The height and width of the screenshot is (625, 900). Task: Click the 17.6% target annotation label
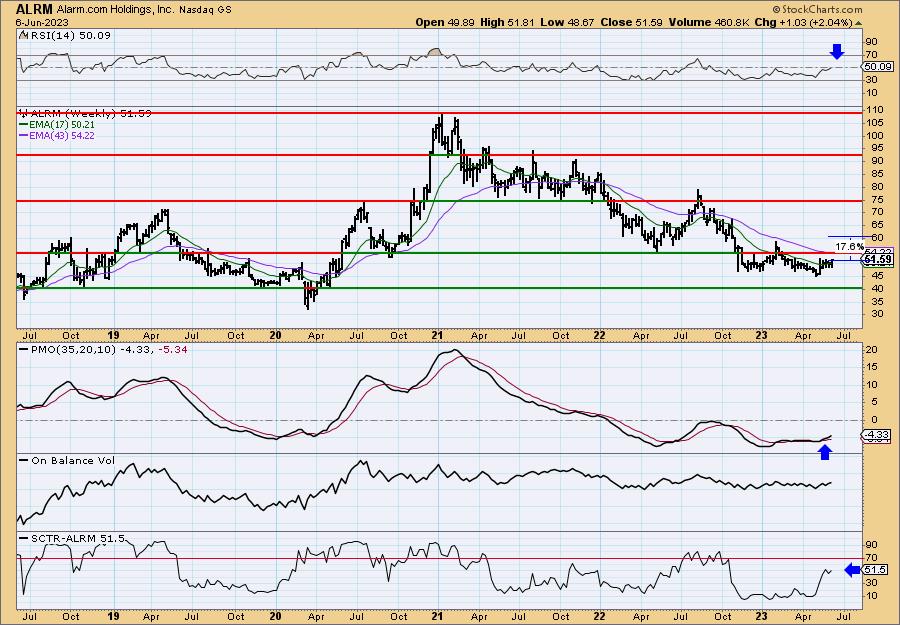pyautogui.click(x=849, y=246)
